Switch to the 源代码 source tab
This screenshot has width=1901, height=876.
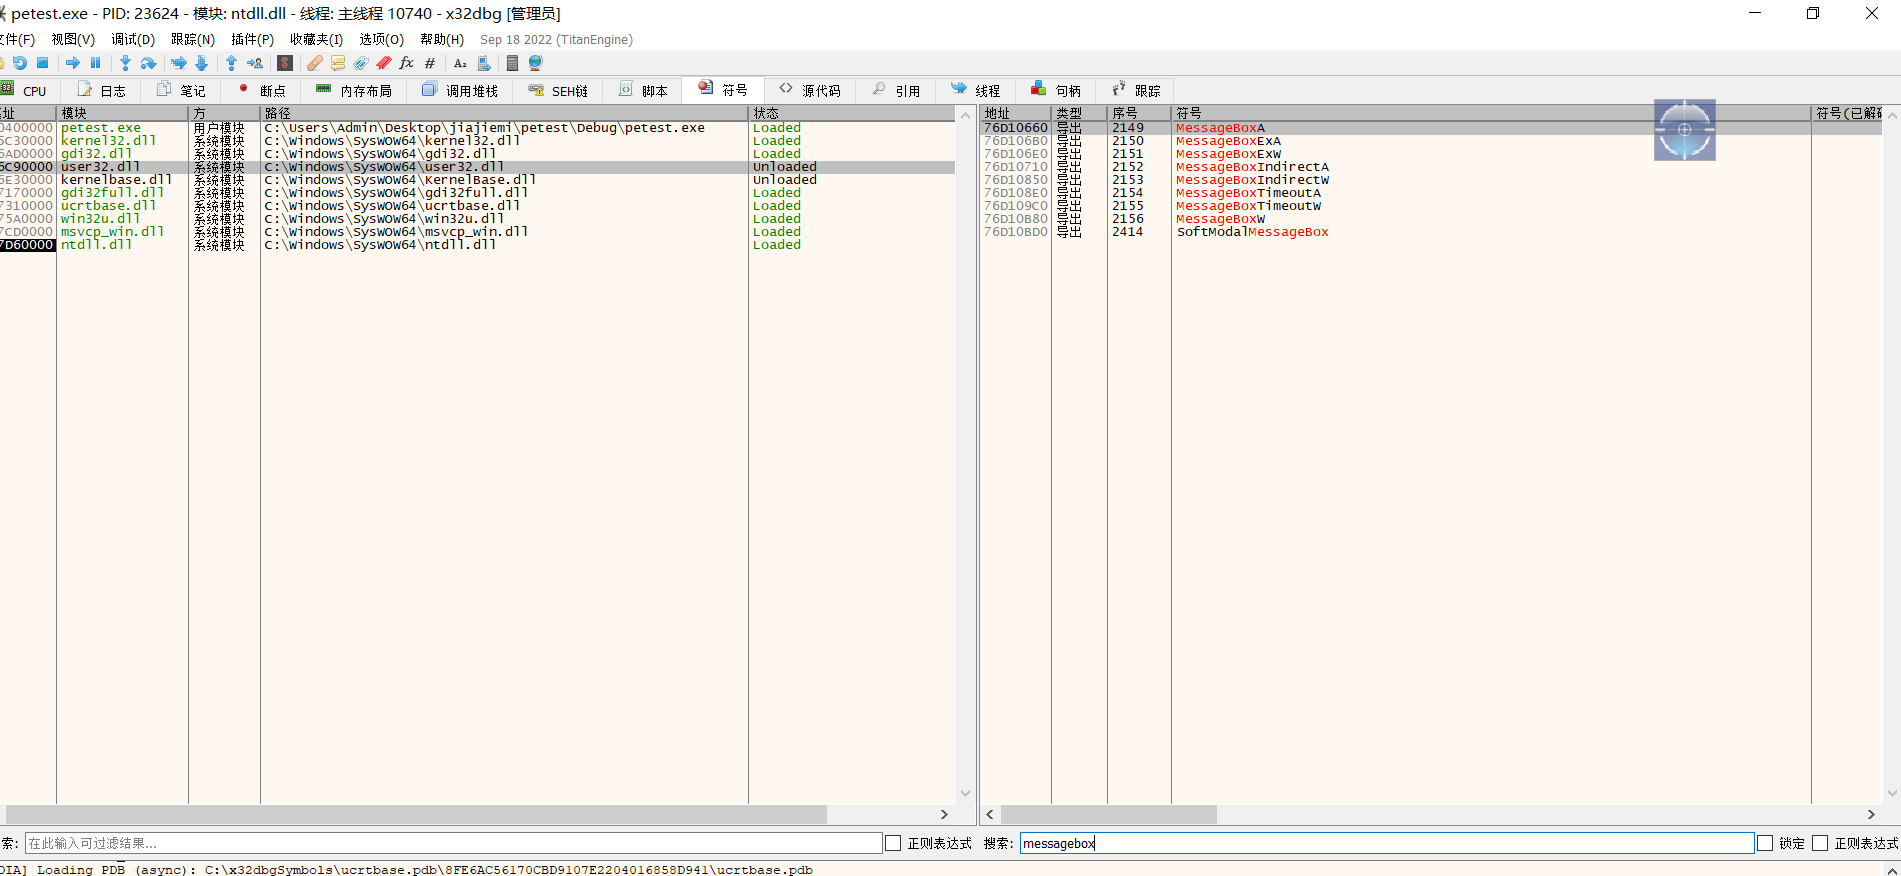point(810,90)
